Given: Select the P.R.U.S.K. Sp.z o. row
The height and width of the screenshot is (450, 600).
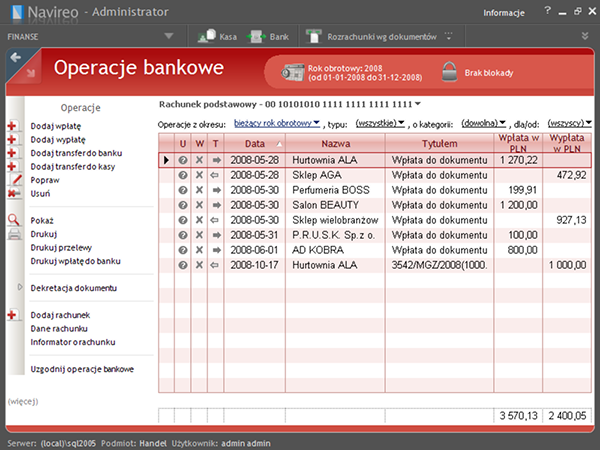Looking at the screenshot, I should coord(327,234).
